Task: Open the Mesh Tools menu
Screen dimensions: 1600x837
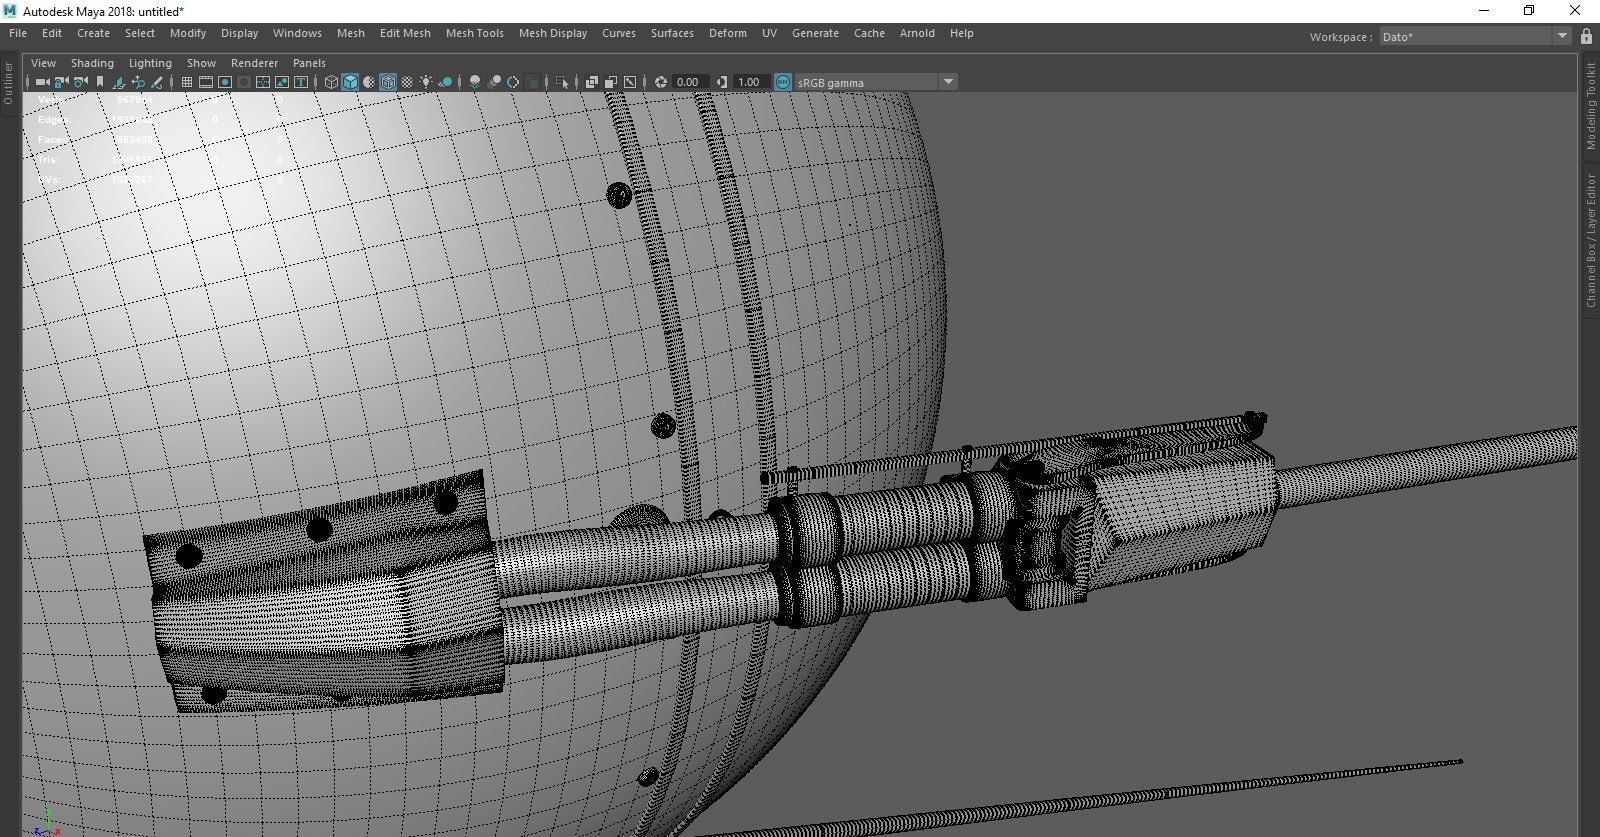Action: (x=475, y=33)
